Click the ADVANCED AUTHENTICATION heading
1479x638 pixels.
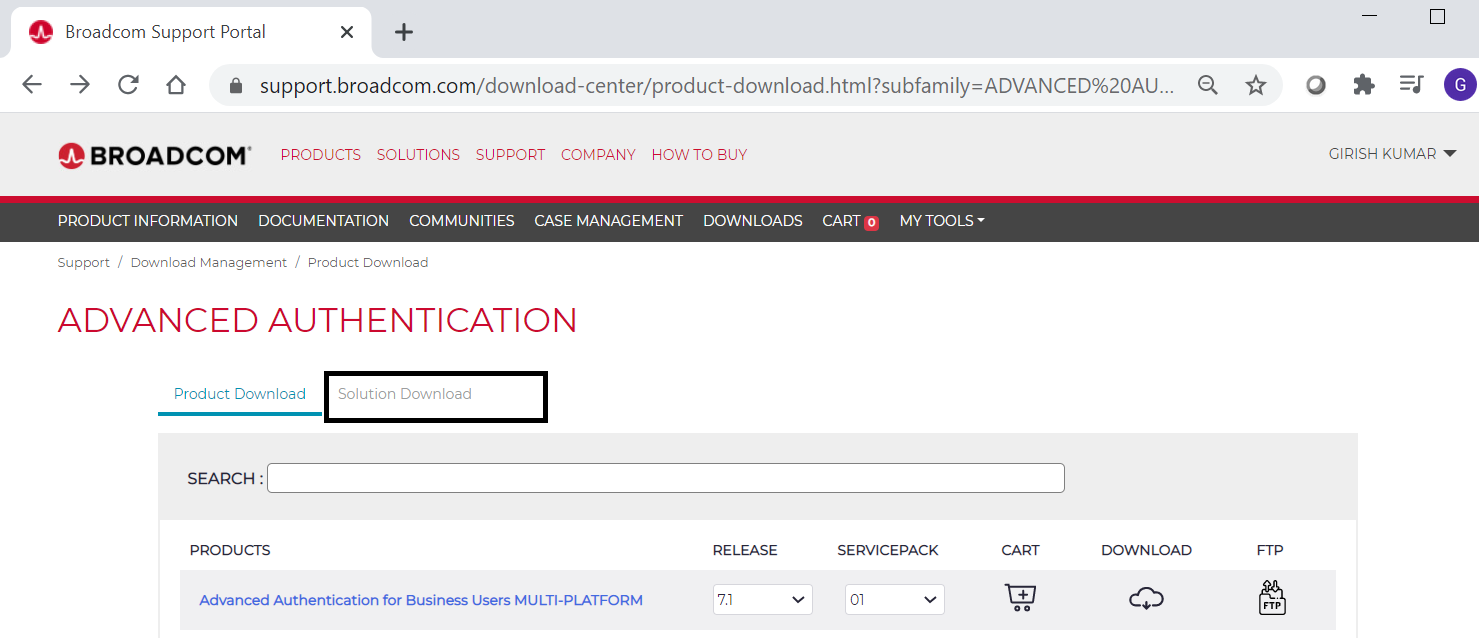tap(318, 320)
